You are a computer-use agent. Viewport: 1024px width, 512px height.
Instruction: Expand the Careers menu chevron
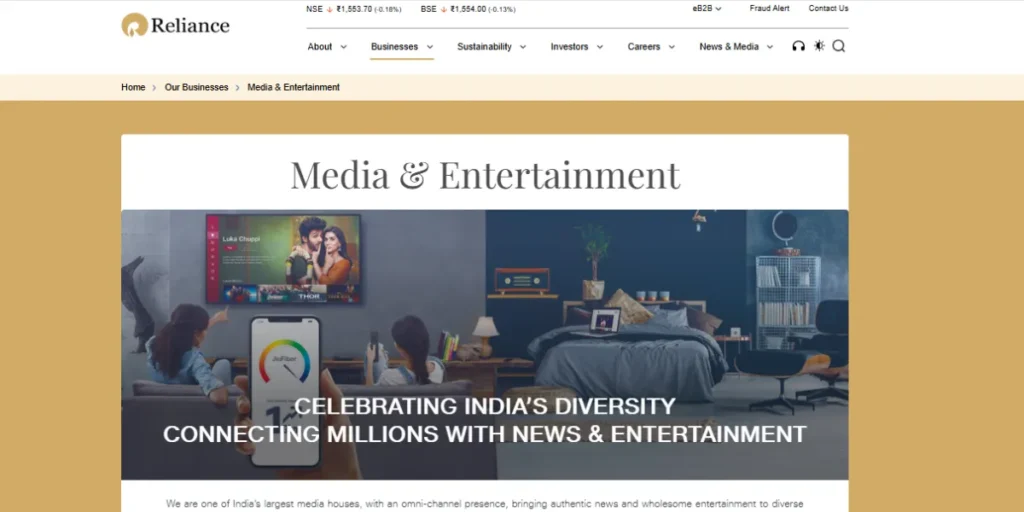[x=671, y=47]
